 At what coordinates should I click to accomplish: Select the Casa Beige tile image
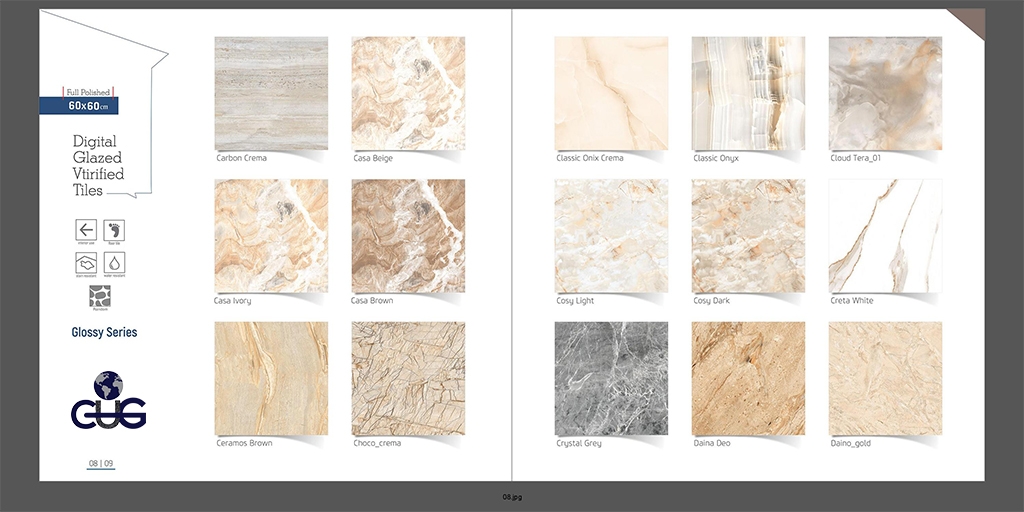click(408, 93)
